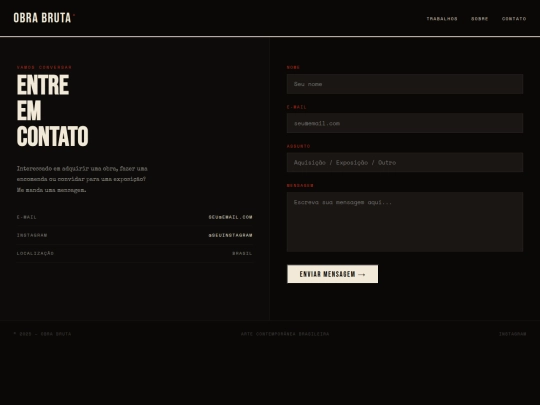Screen dimensions: 540x405
Task: Open the Trabalhos nav item
Action: tap(442, 19)
